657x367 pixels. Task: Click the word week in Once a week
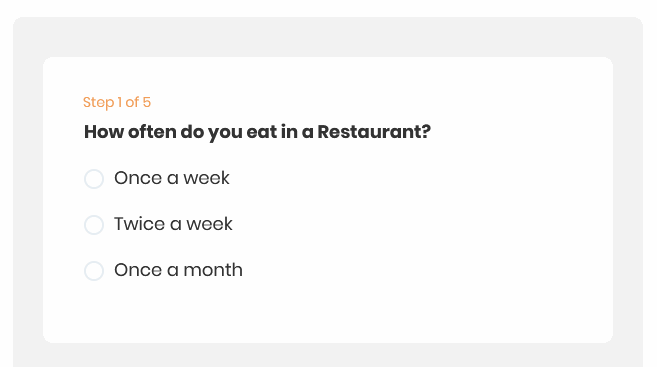207,178
